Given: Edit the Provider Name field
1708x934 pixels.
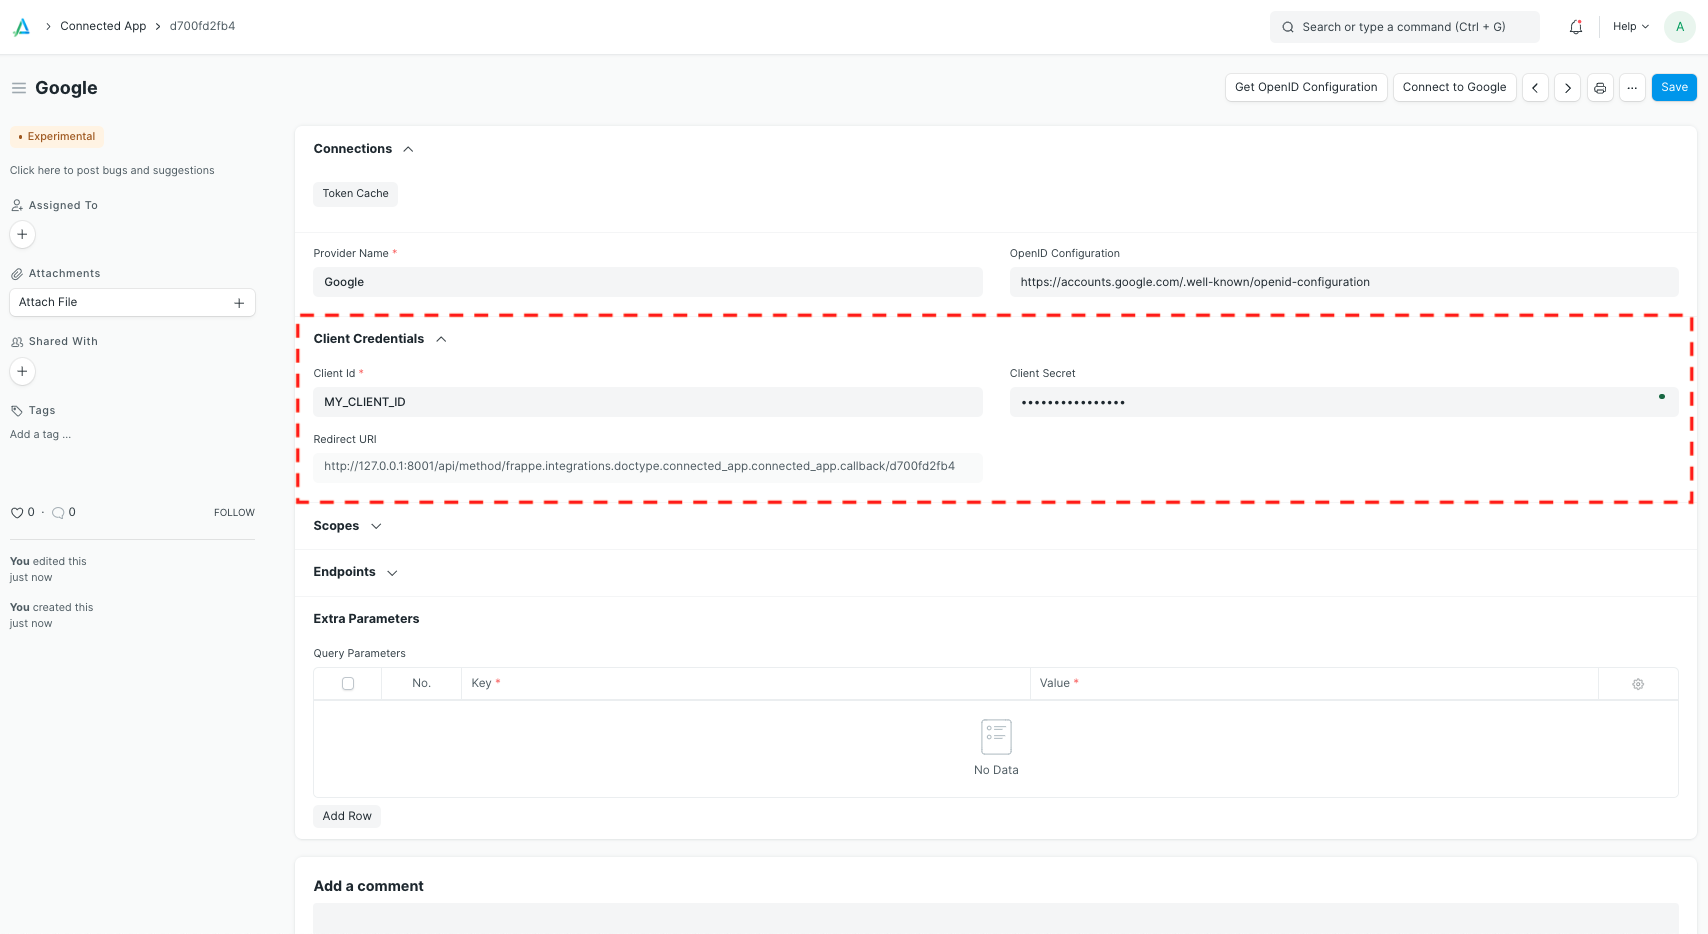Looking at the screenshot, I should pyautogui.click(x=648, y=282).
